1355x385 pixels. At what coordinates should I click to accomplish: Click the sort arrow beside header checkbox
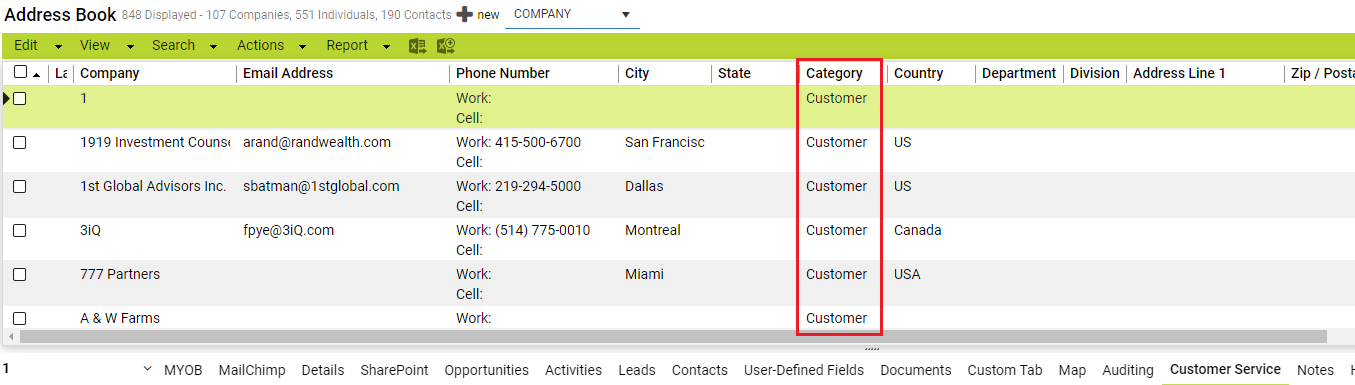37,74
